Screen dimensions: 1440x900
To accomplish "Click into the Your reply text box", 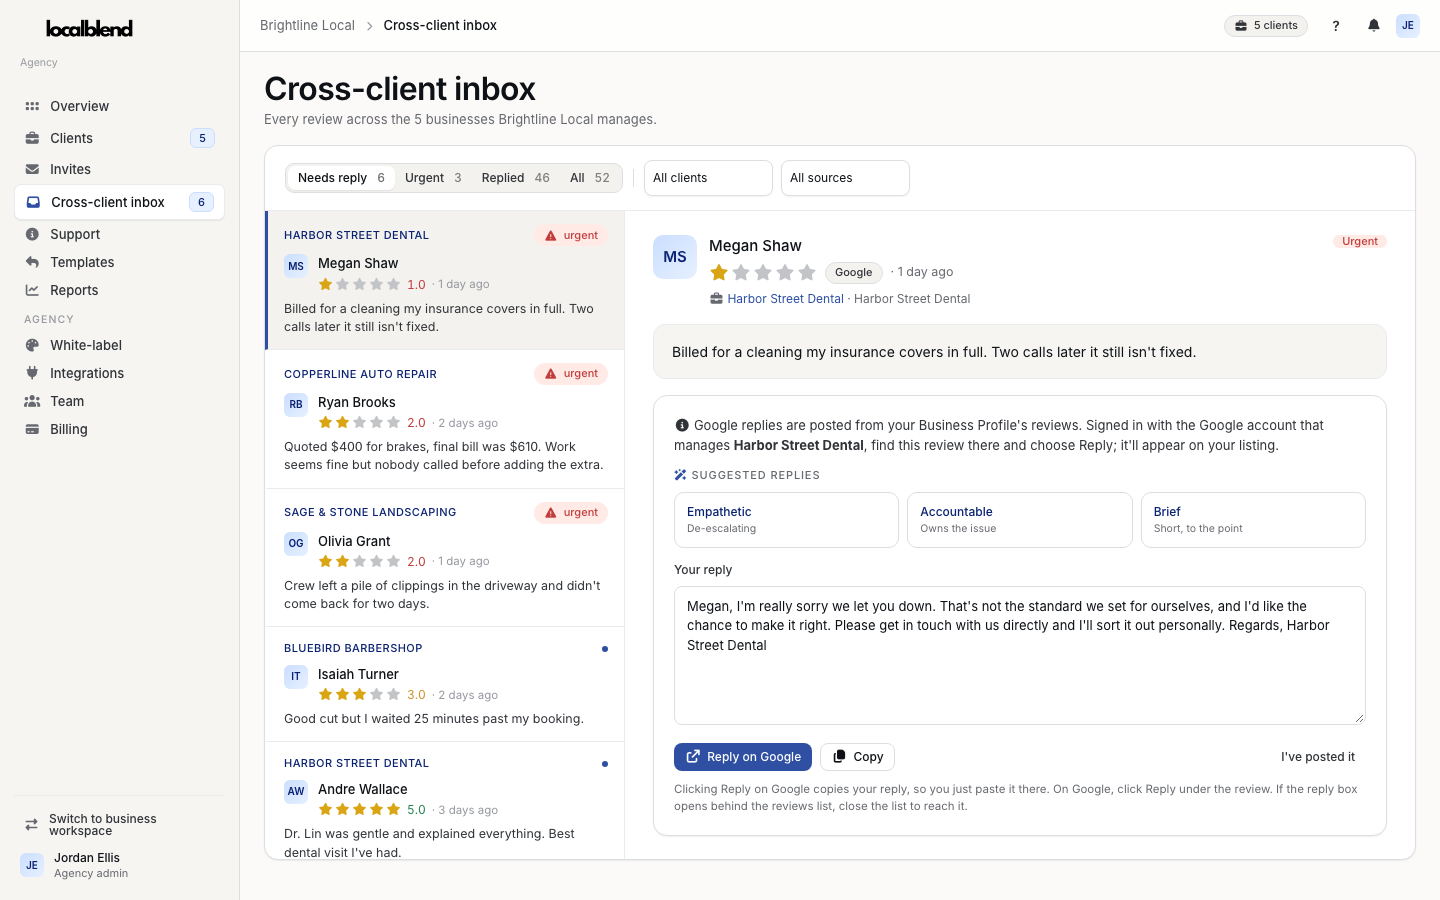I will (1020, 655).
